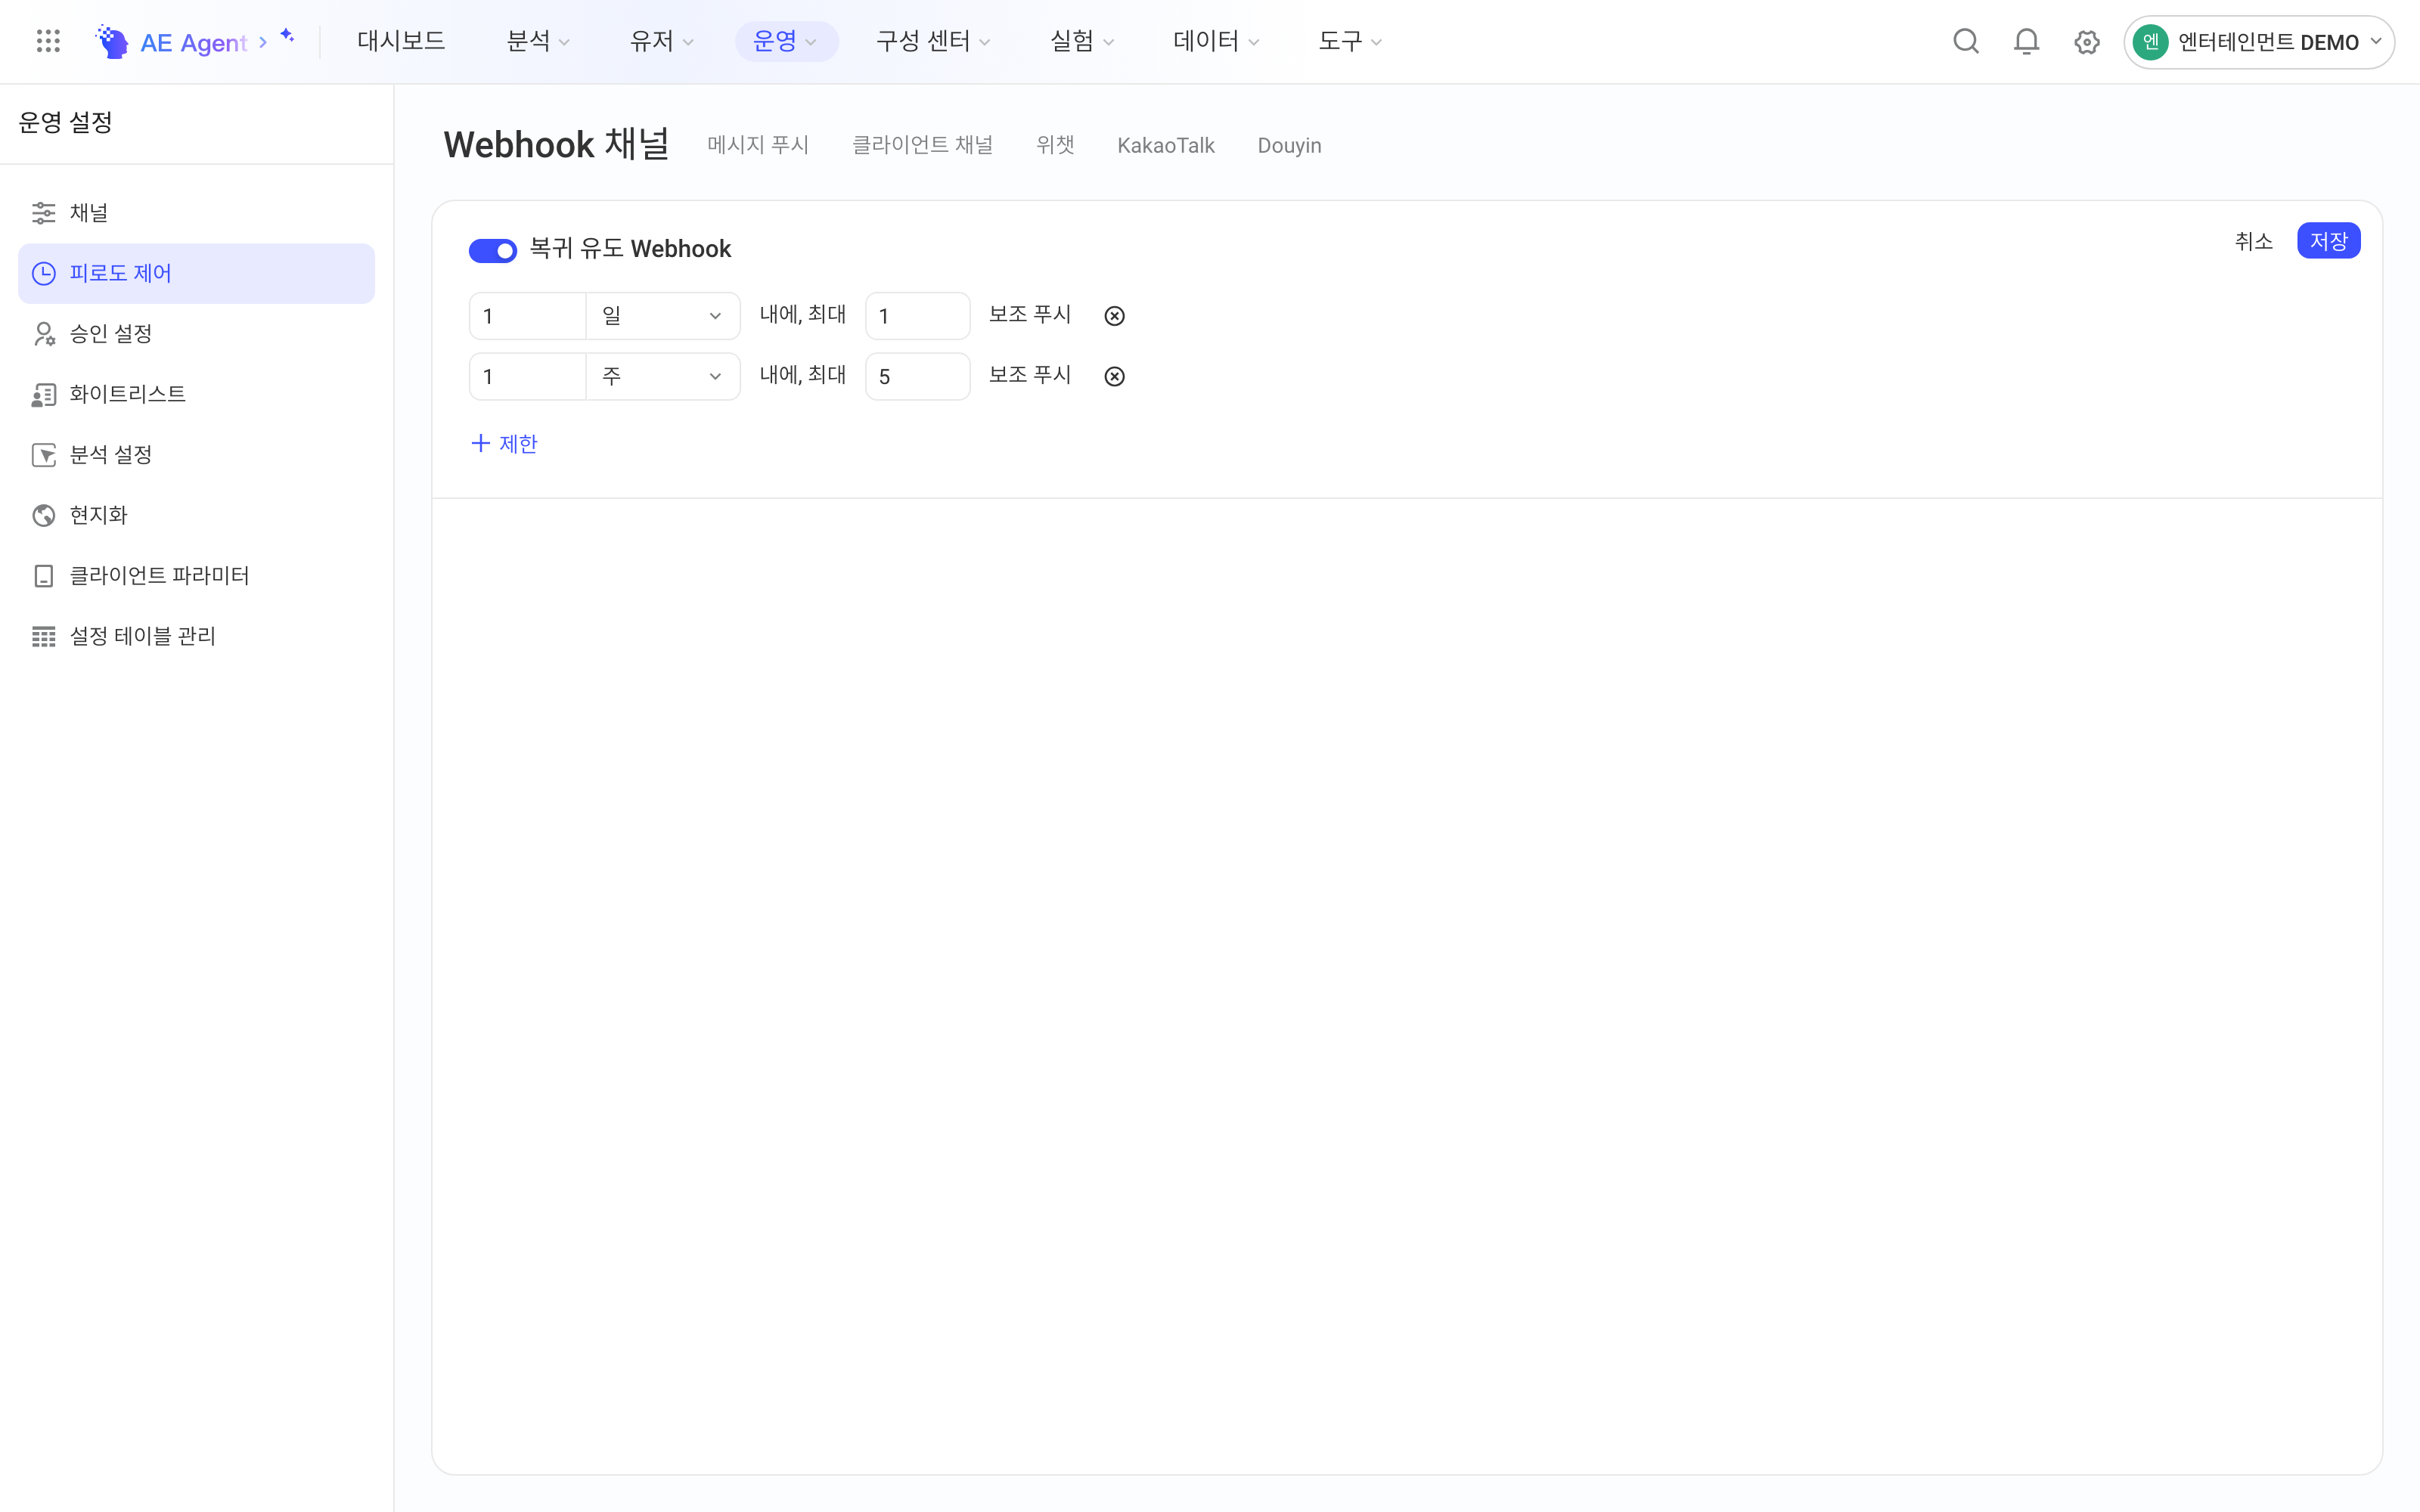Click the 클라이언트 파라미터 device icon
The height and width of the screenshot is (1512, 2420).
pos(44,576)
